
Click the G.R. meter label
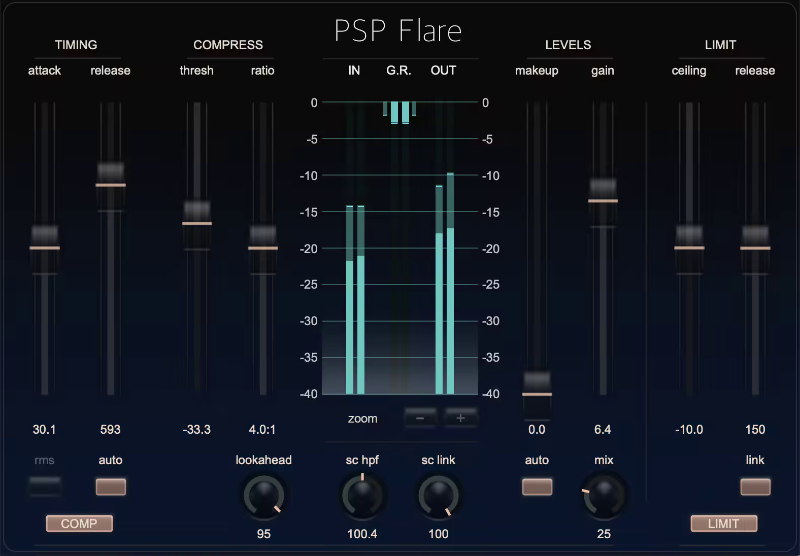coord(399,70)
